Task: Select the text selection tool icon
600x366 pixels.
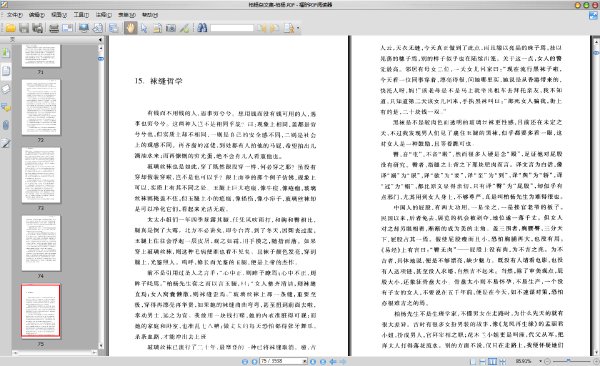Action: tap(157, 28)
